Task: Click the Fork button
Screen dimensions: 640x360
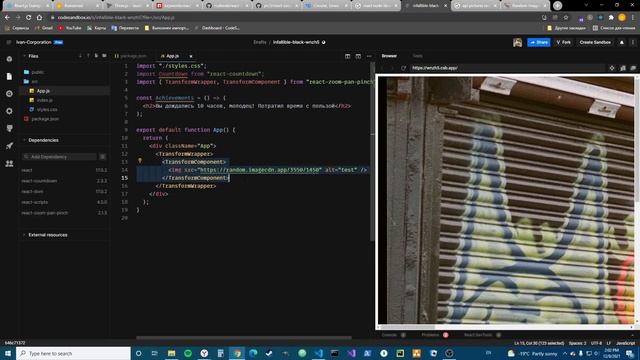Action: (x=564, y=42)
